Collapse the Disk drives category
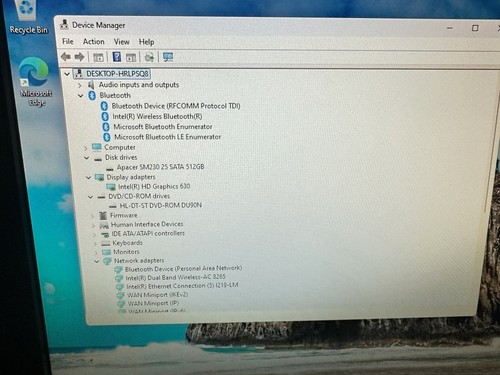 point(86,158)
